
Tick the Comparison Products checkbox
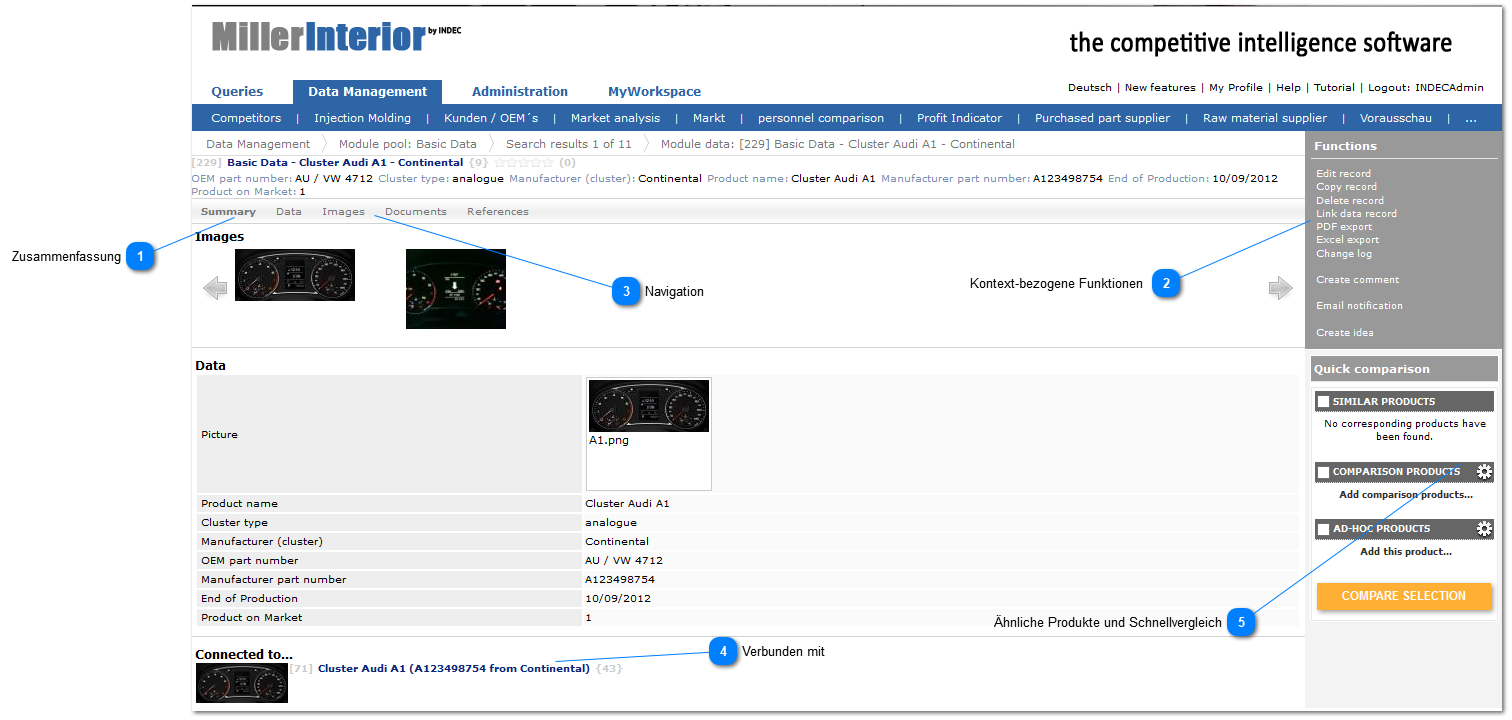[x=1324, y=472]
